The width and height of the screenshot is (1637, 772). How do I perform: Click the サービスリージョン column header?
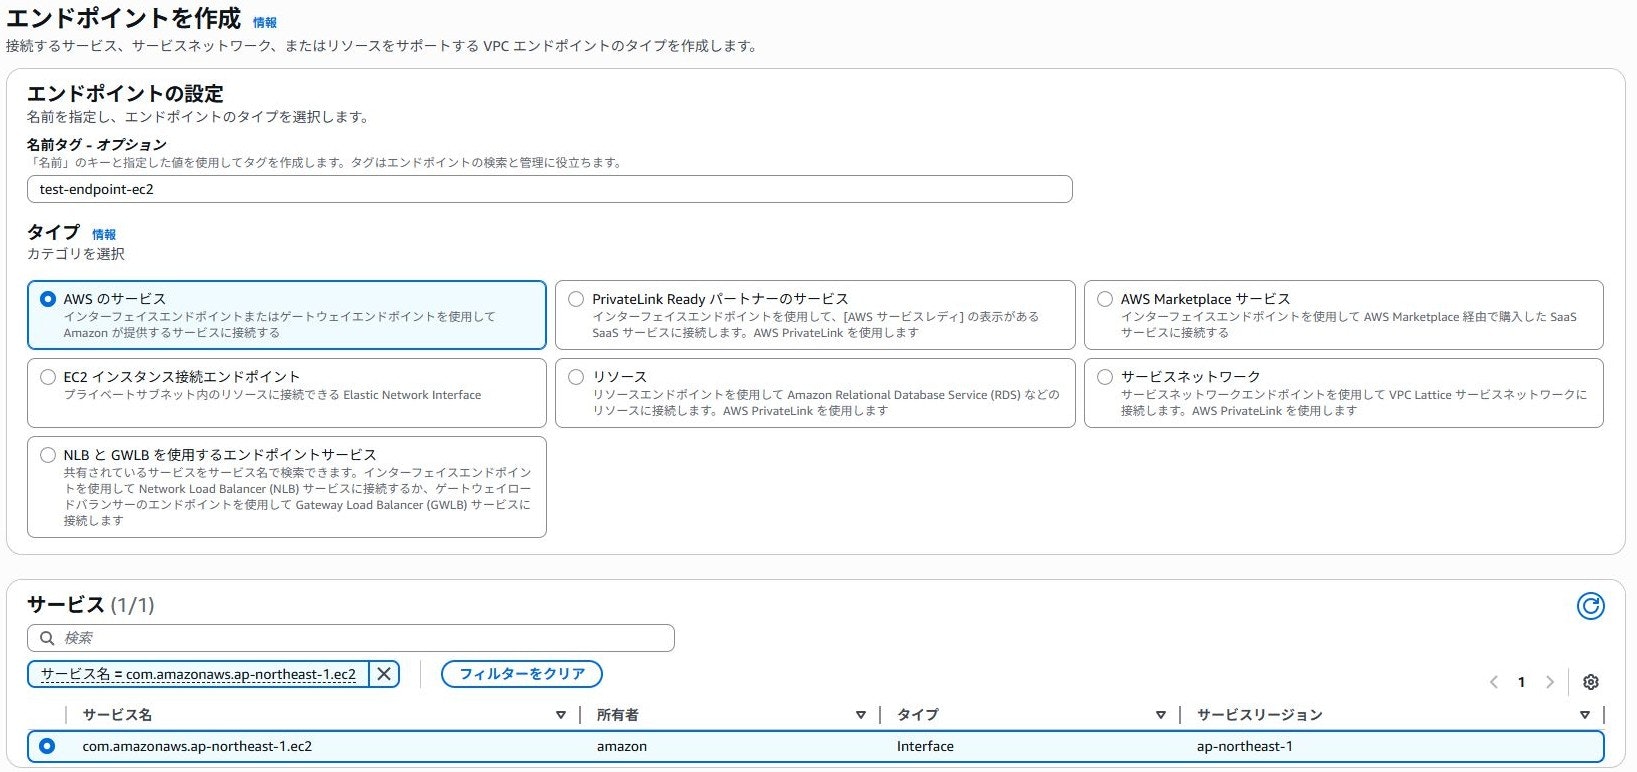coord(1260,715)
